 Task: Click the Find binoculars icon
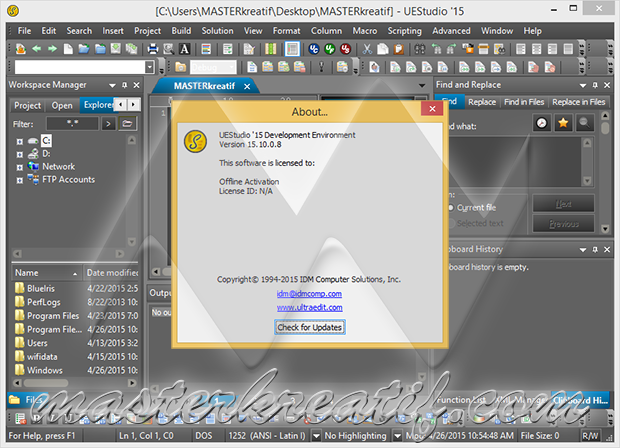(x=420, y=49)
